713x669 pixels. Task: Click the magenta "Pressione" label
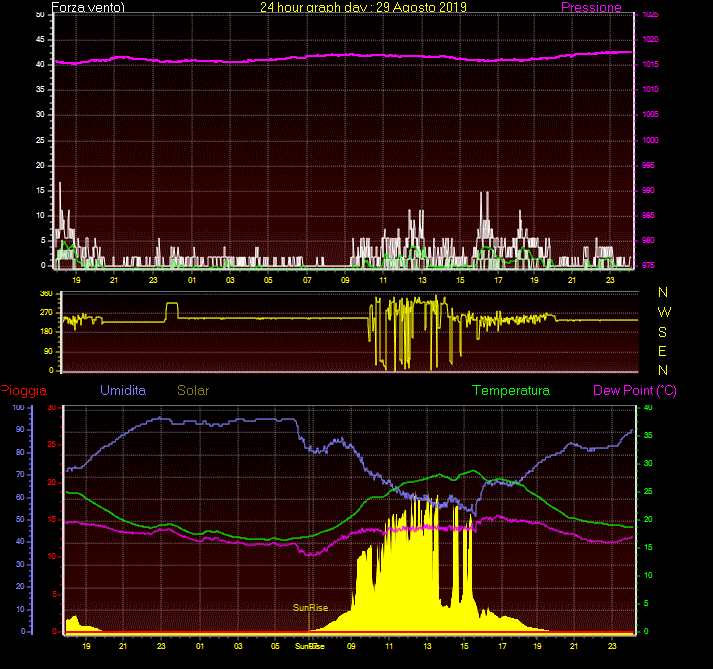click(x=591, y=7)
